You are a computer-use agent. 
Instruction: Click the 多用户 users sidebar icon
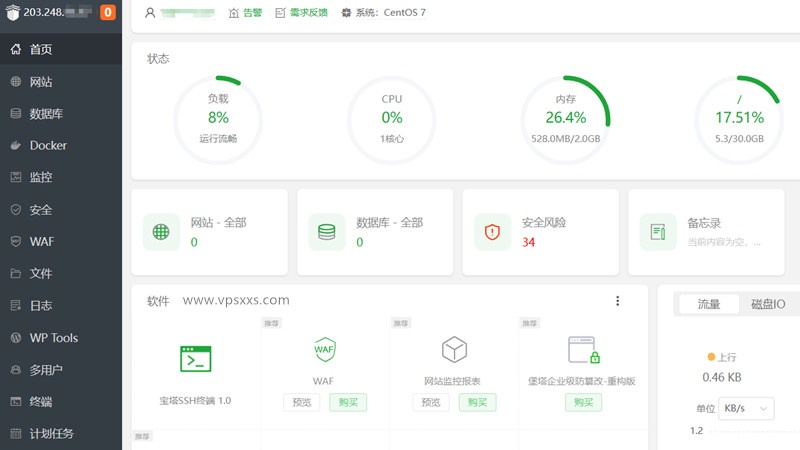pos(16,369)
